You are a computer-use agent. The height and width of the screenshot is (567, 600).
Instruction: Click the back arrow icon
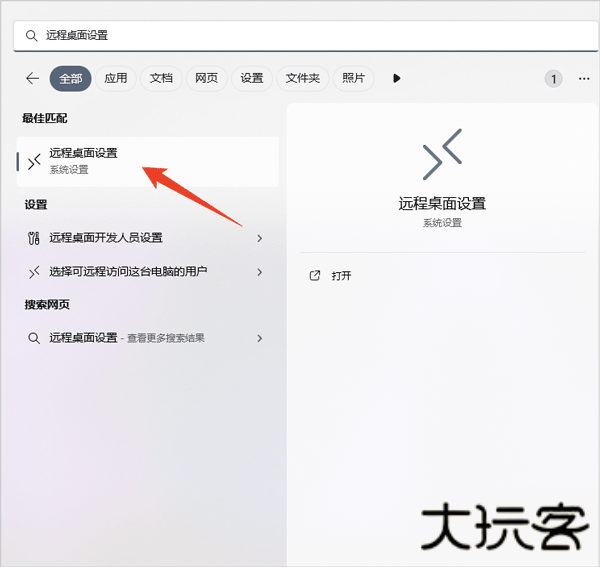click(32, 78)
